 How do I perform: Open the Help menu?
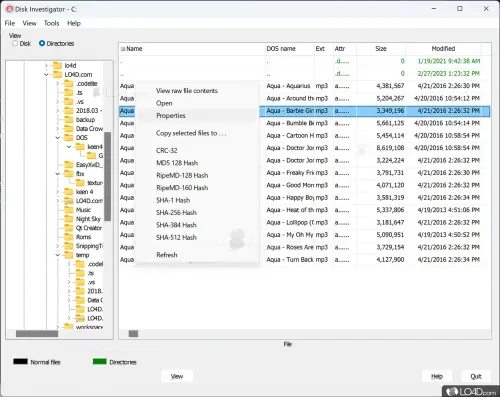(x=74, y=23)
